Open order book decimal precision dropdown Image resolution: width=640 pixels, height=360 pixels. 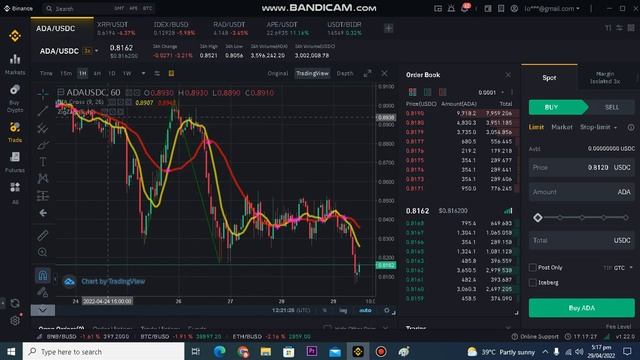(x=491, y=93)
